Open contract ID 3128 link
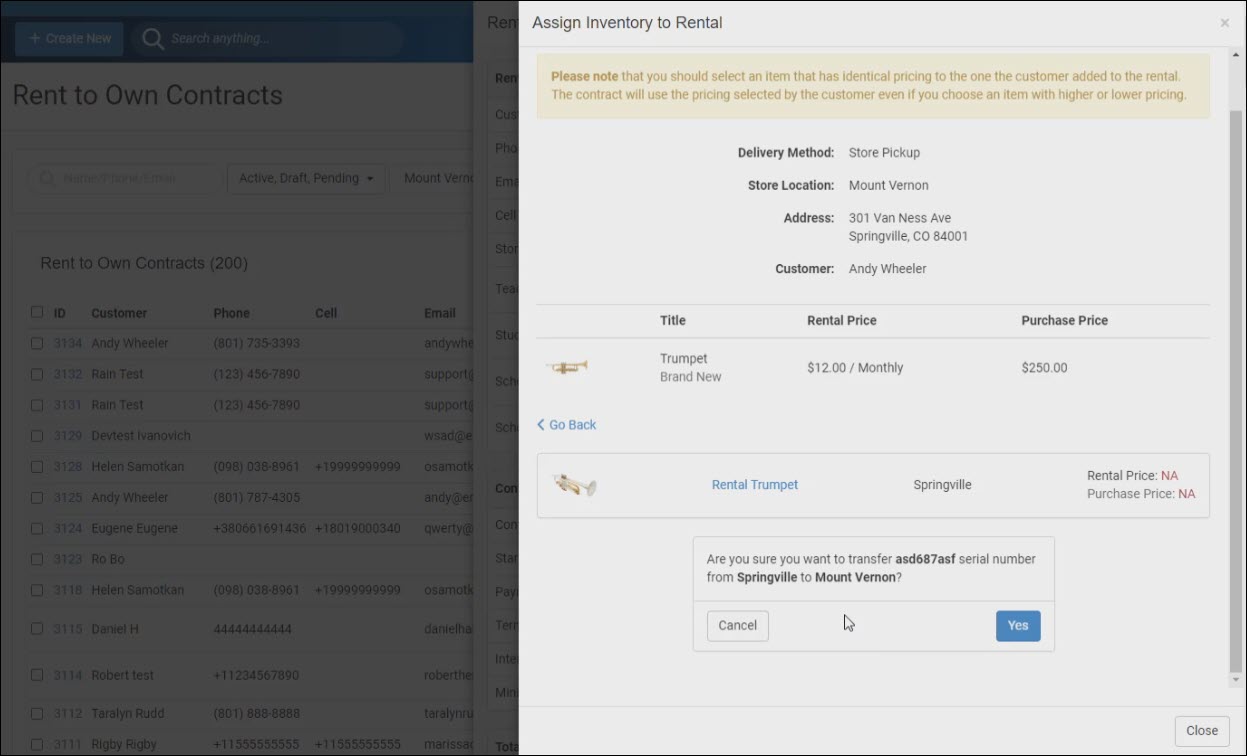The width and height of the screenshot is (1247, 756). click(68, 467)
